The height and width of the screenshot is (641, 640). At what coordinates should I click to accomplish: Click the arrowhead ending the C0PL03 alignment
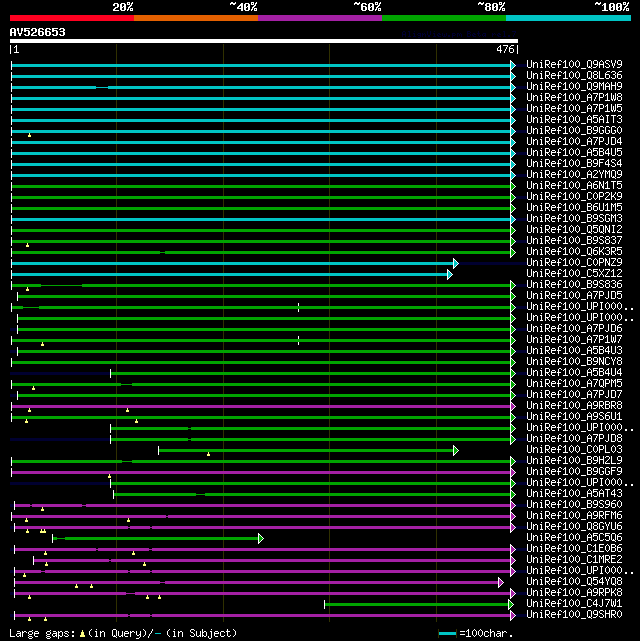coord(456,450)
